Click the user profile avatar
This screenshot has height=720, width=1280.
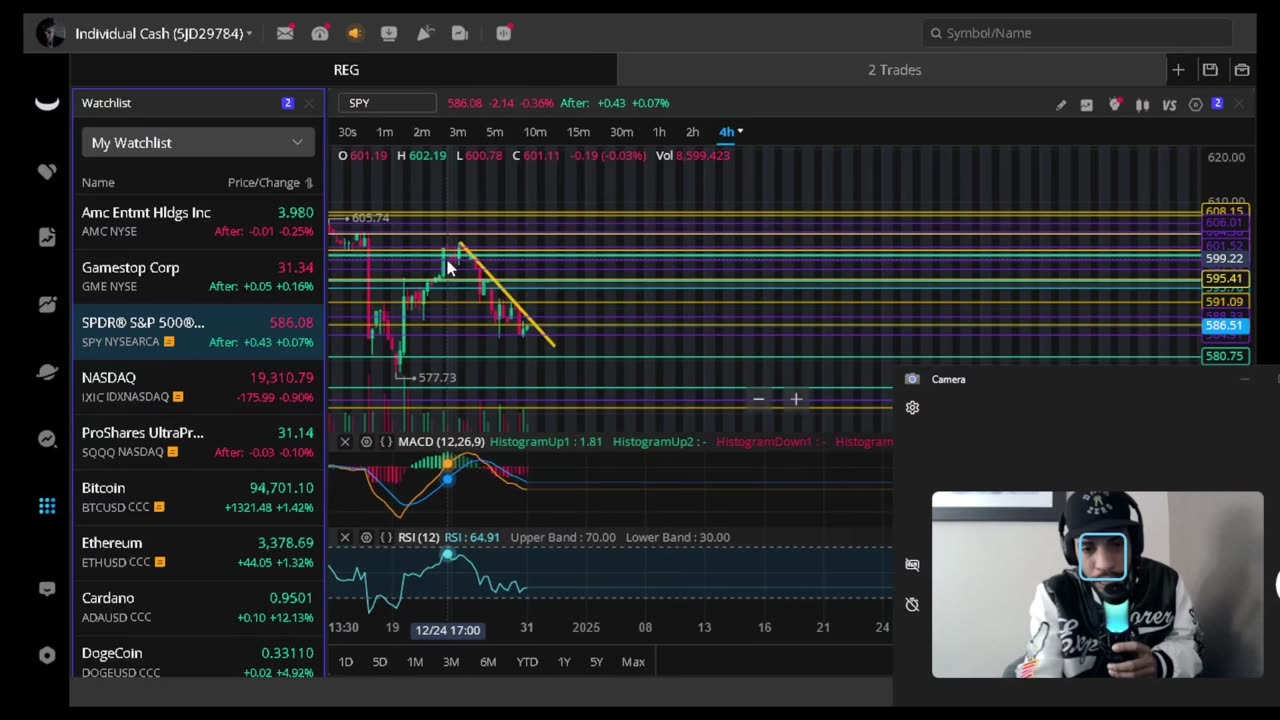[49, 33]
